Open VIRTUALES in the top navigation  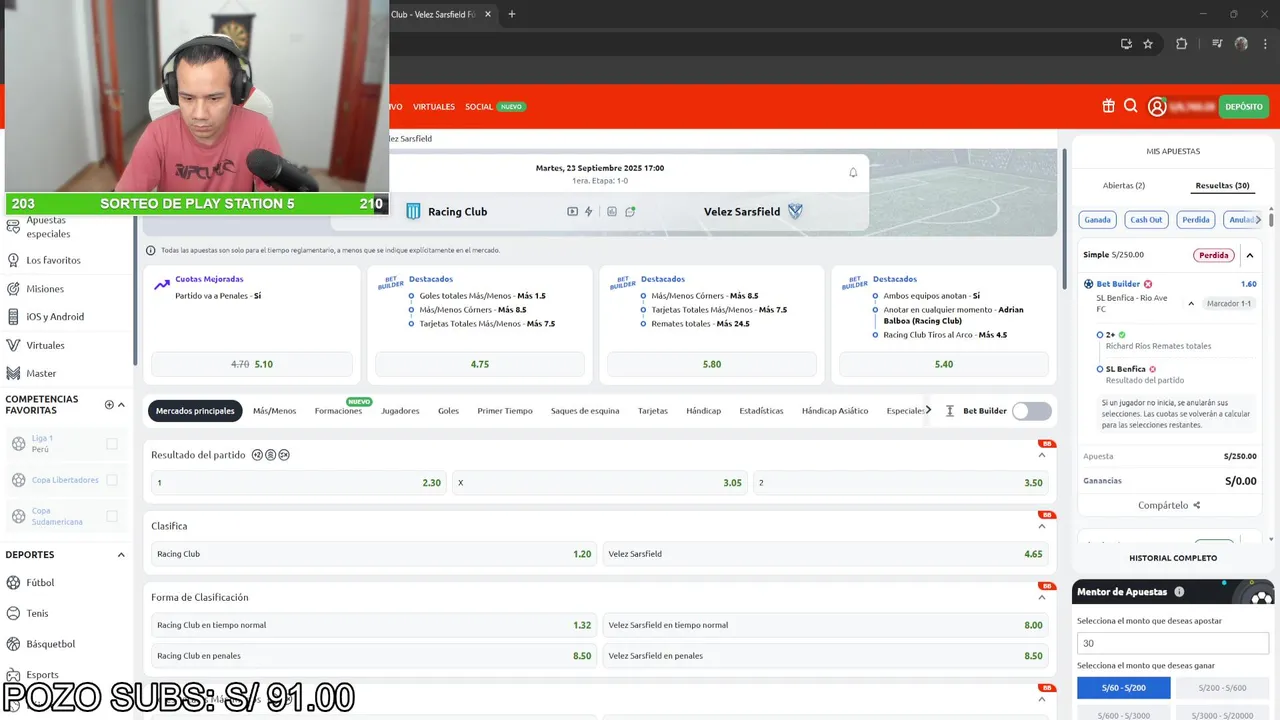[x=434, y=107]
